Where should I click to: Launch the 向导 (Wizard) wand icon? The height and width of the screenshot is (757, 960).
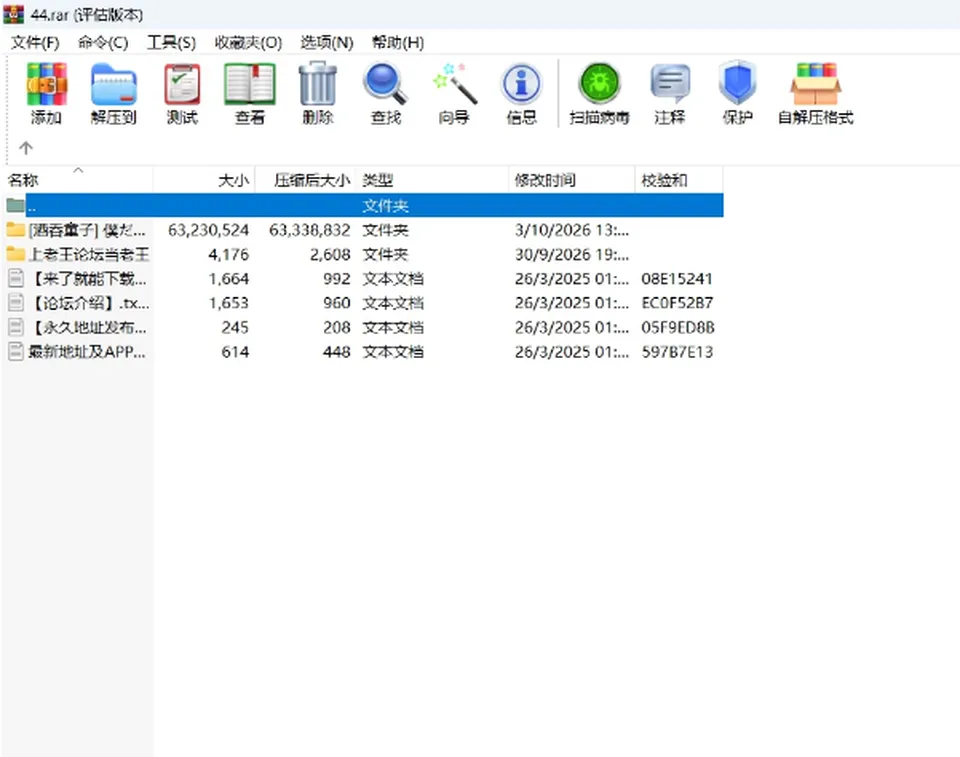[x=454, y=93]
